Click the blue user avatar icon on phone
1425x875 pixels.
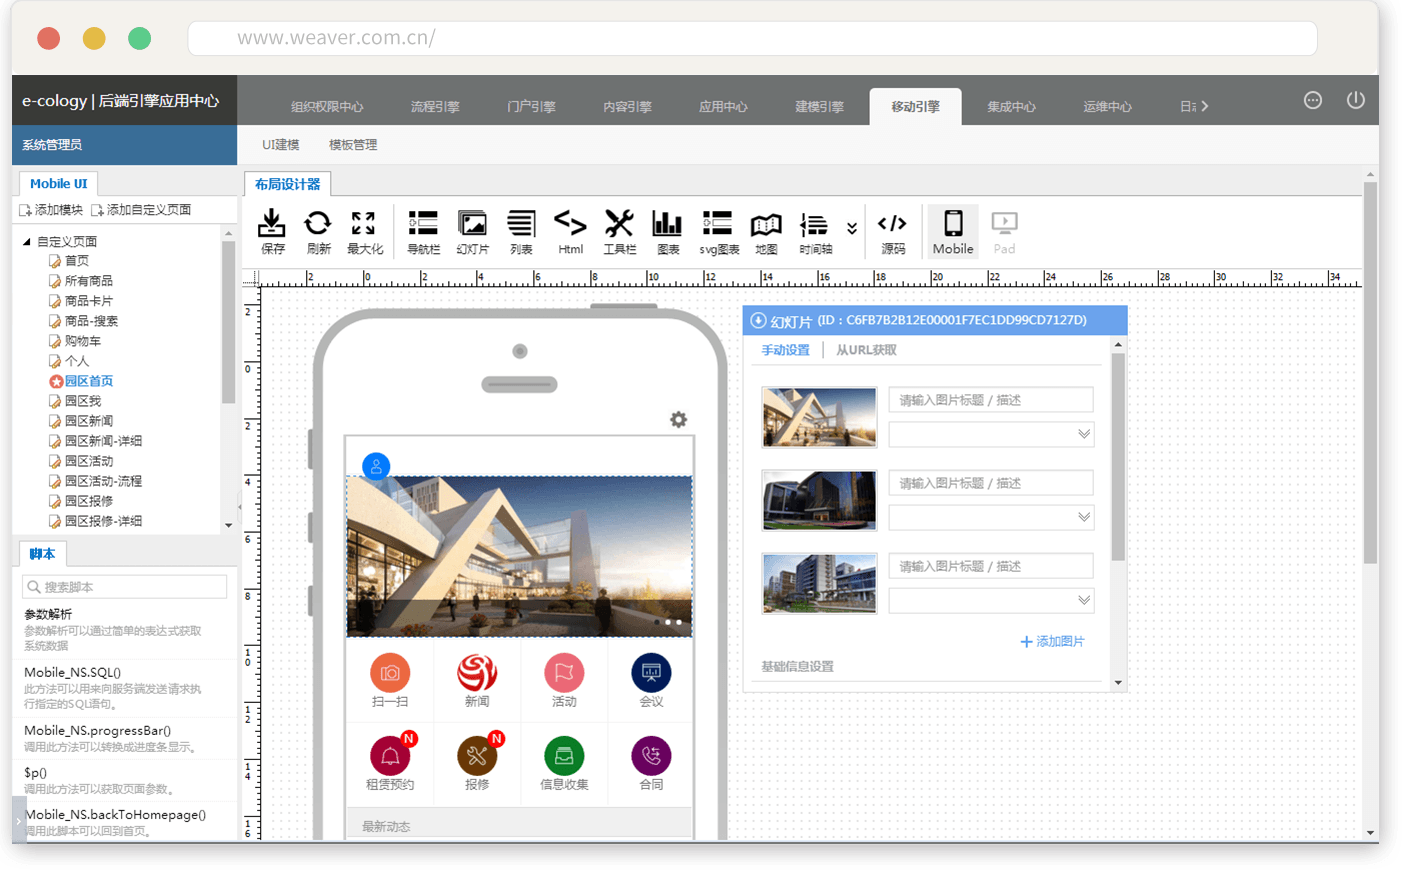tap(376, 466)
